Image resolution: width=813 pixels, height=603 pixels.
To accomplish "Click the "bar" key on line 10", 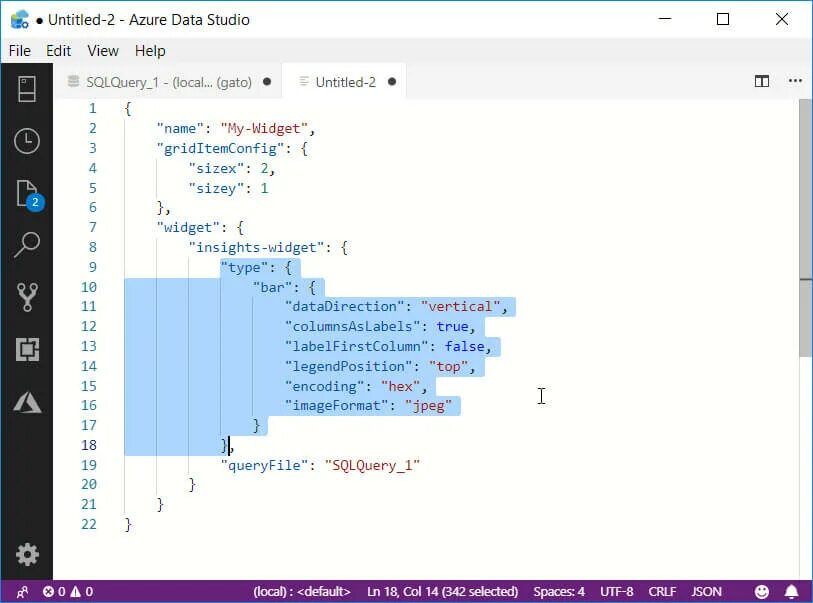I will coord(273,287).
